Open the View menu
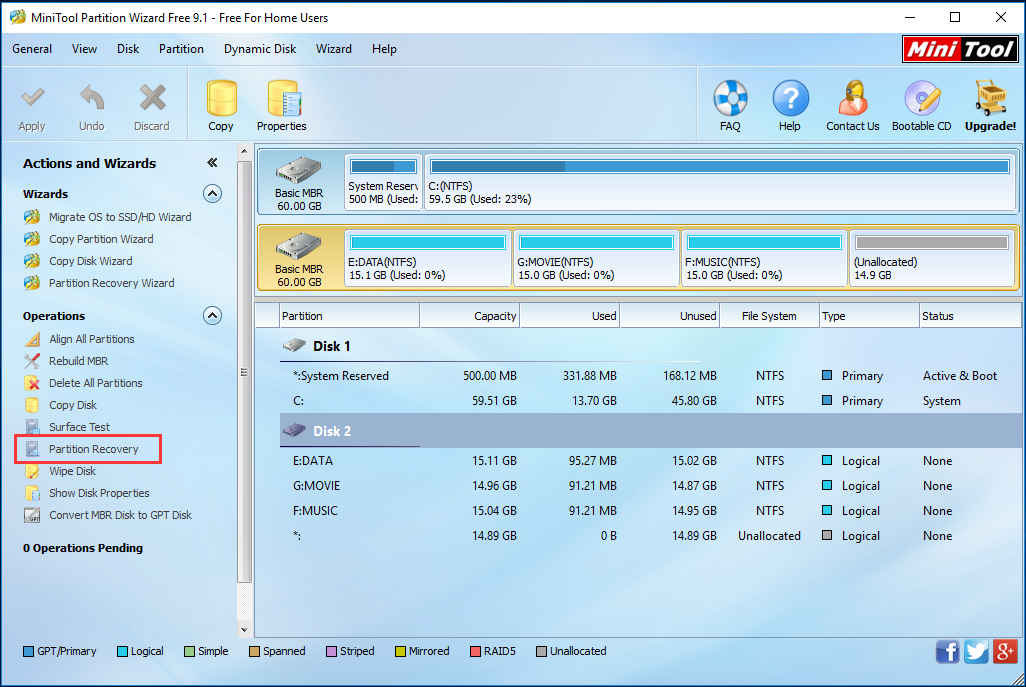 click(x=84, y=49)
